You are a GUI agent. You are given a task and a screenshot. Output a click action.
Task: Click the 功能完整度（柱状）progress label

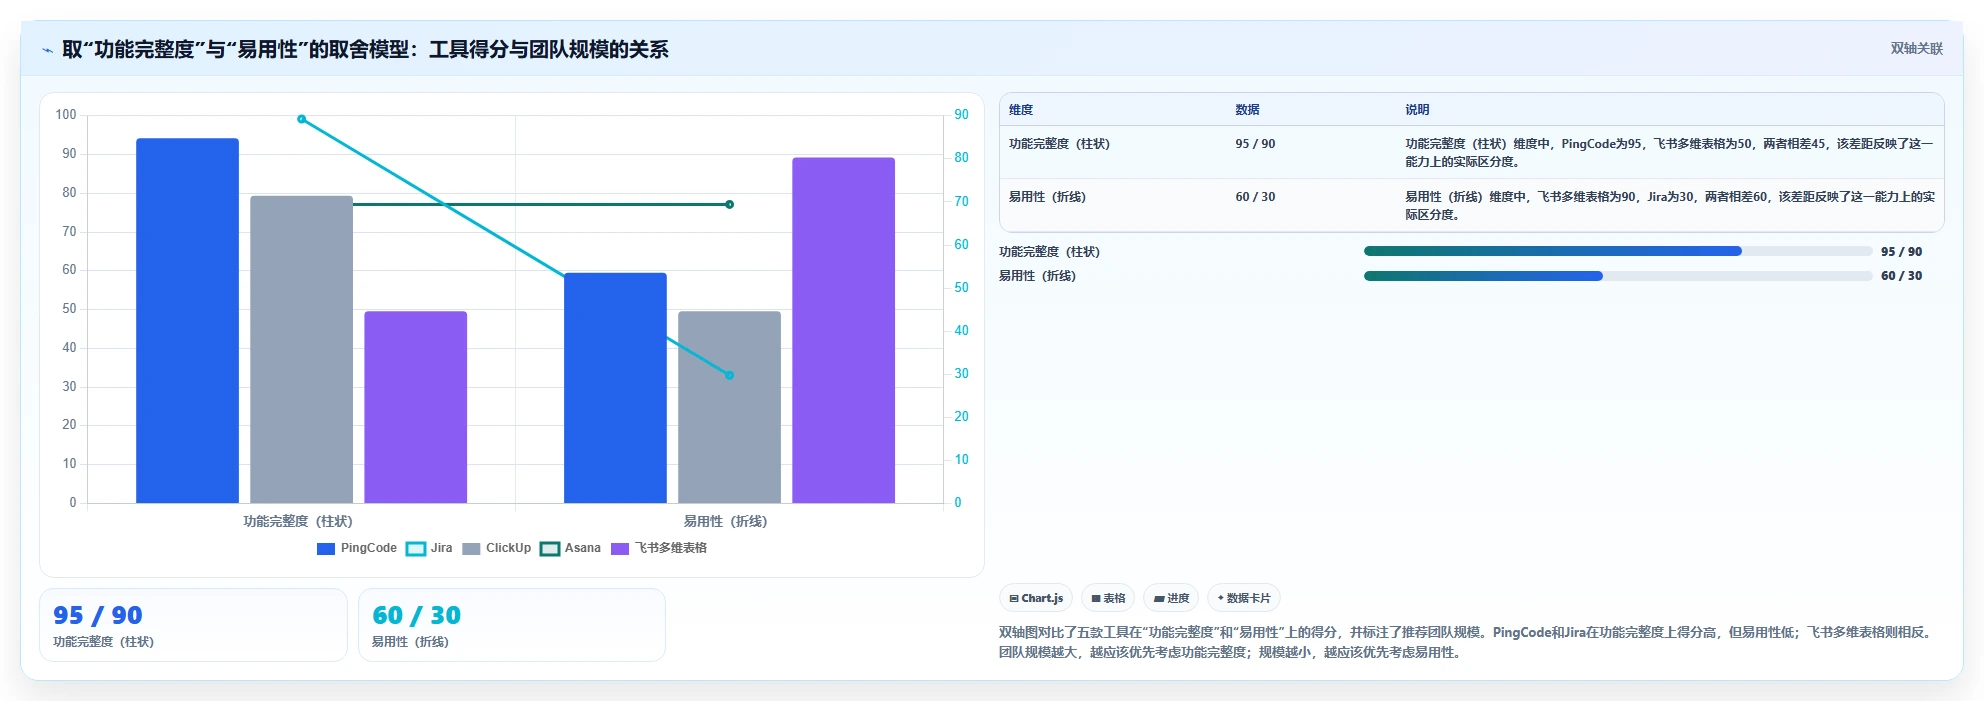(1049, 252)
